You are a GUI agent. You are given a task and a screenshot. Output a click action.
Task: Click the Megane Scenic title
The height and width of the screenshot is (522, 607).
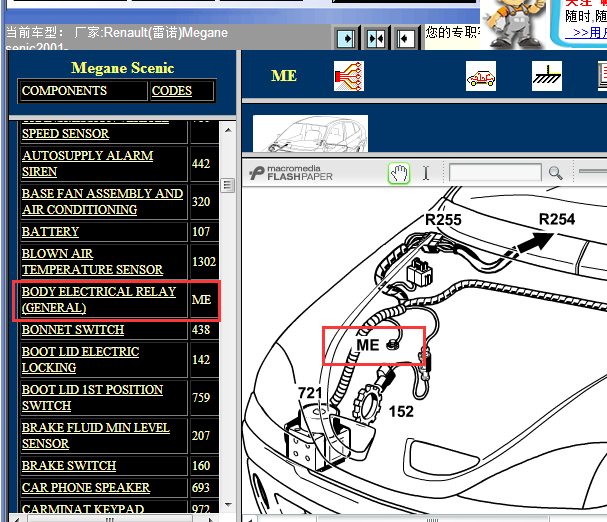tap(122, 68)
